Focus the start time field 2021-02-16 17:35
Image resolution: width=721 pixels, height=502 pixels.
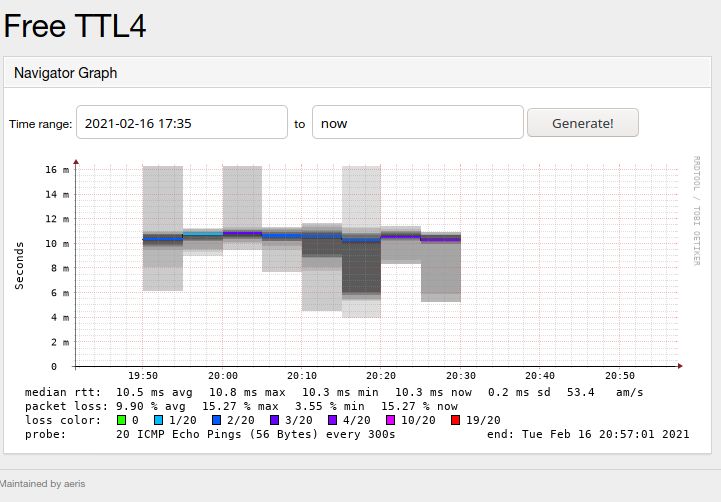click(182, 122)
